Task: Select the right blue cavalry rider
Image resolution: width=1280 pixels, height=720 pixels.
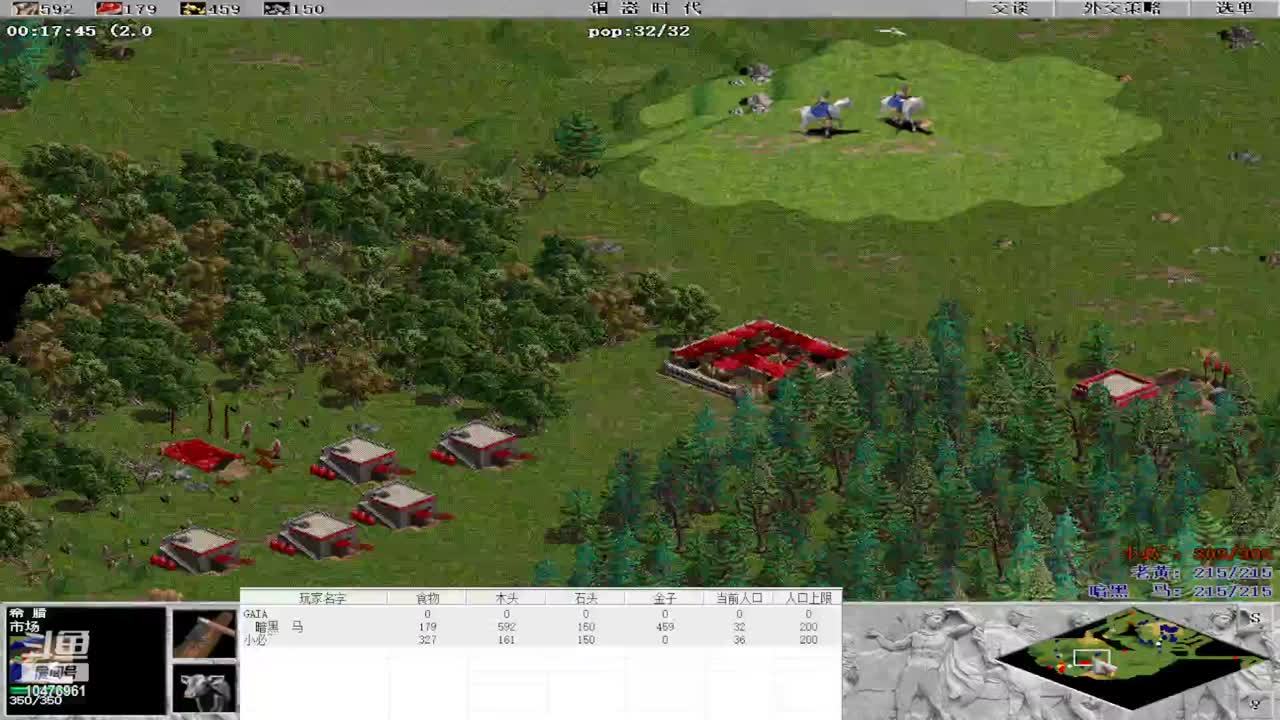Action: pos(903,105)
